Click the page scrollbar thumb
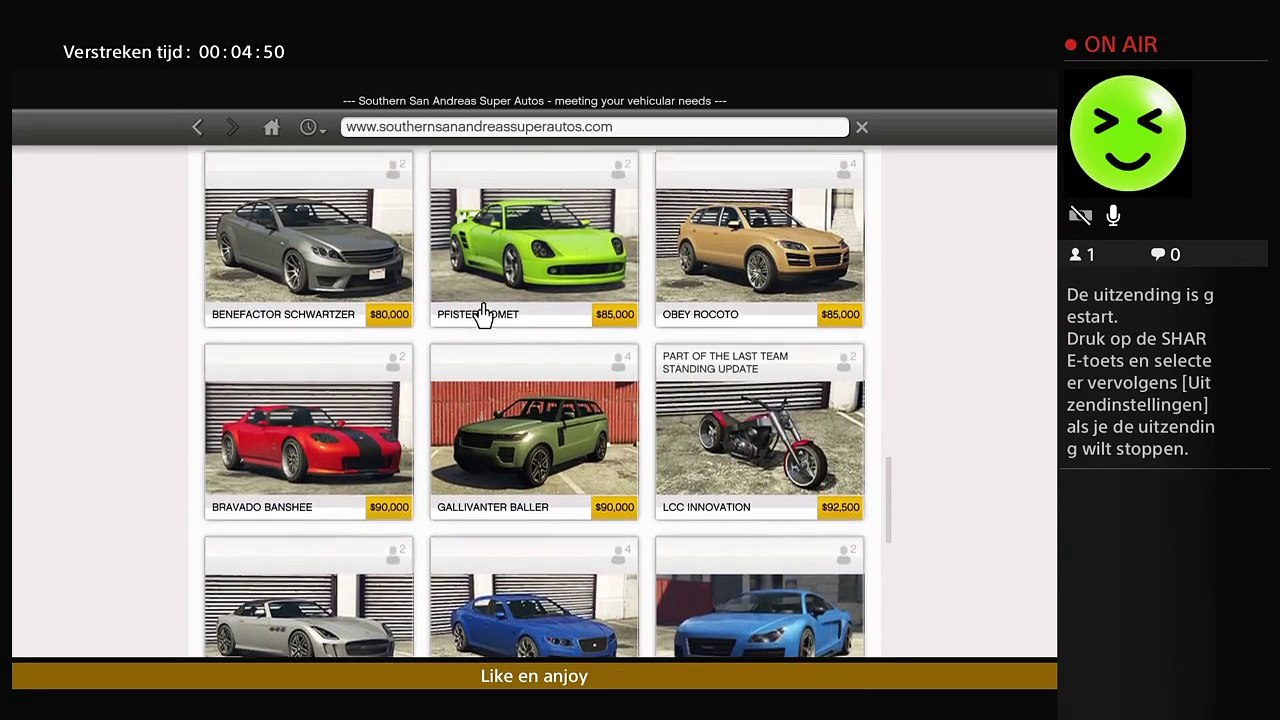 point(888,500)
